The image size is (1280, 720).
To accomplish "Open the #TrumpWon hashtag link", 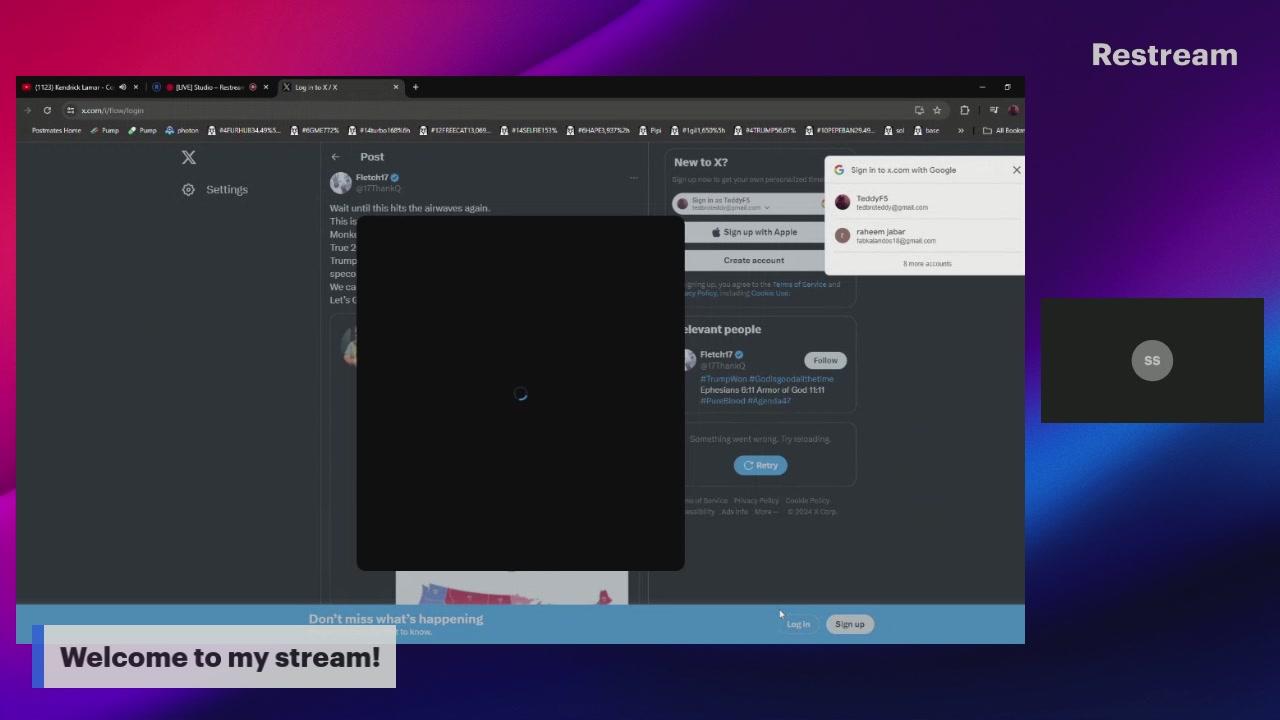I will tap(723, 379).
